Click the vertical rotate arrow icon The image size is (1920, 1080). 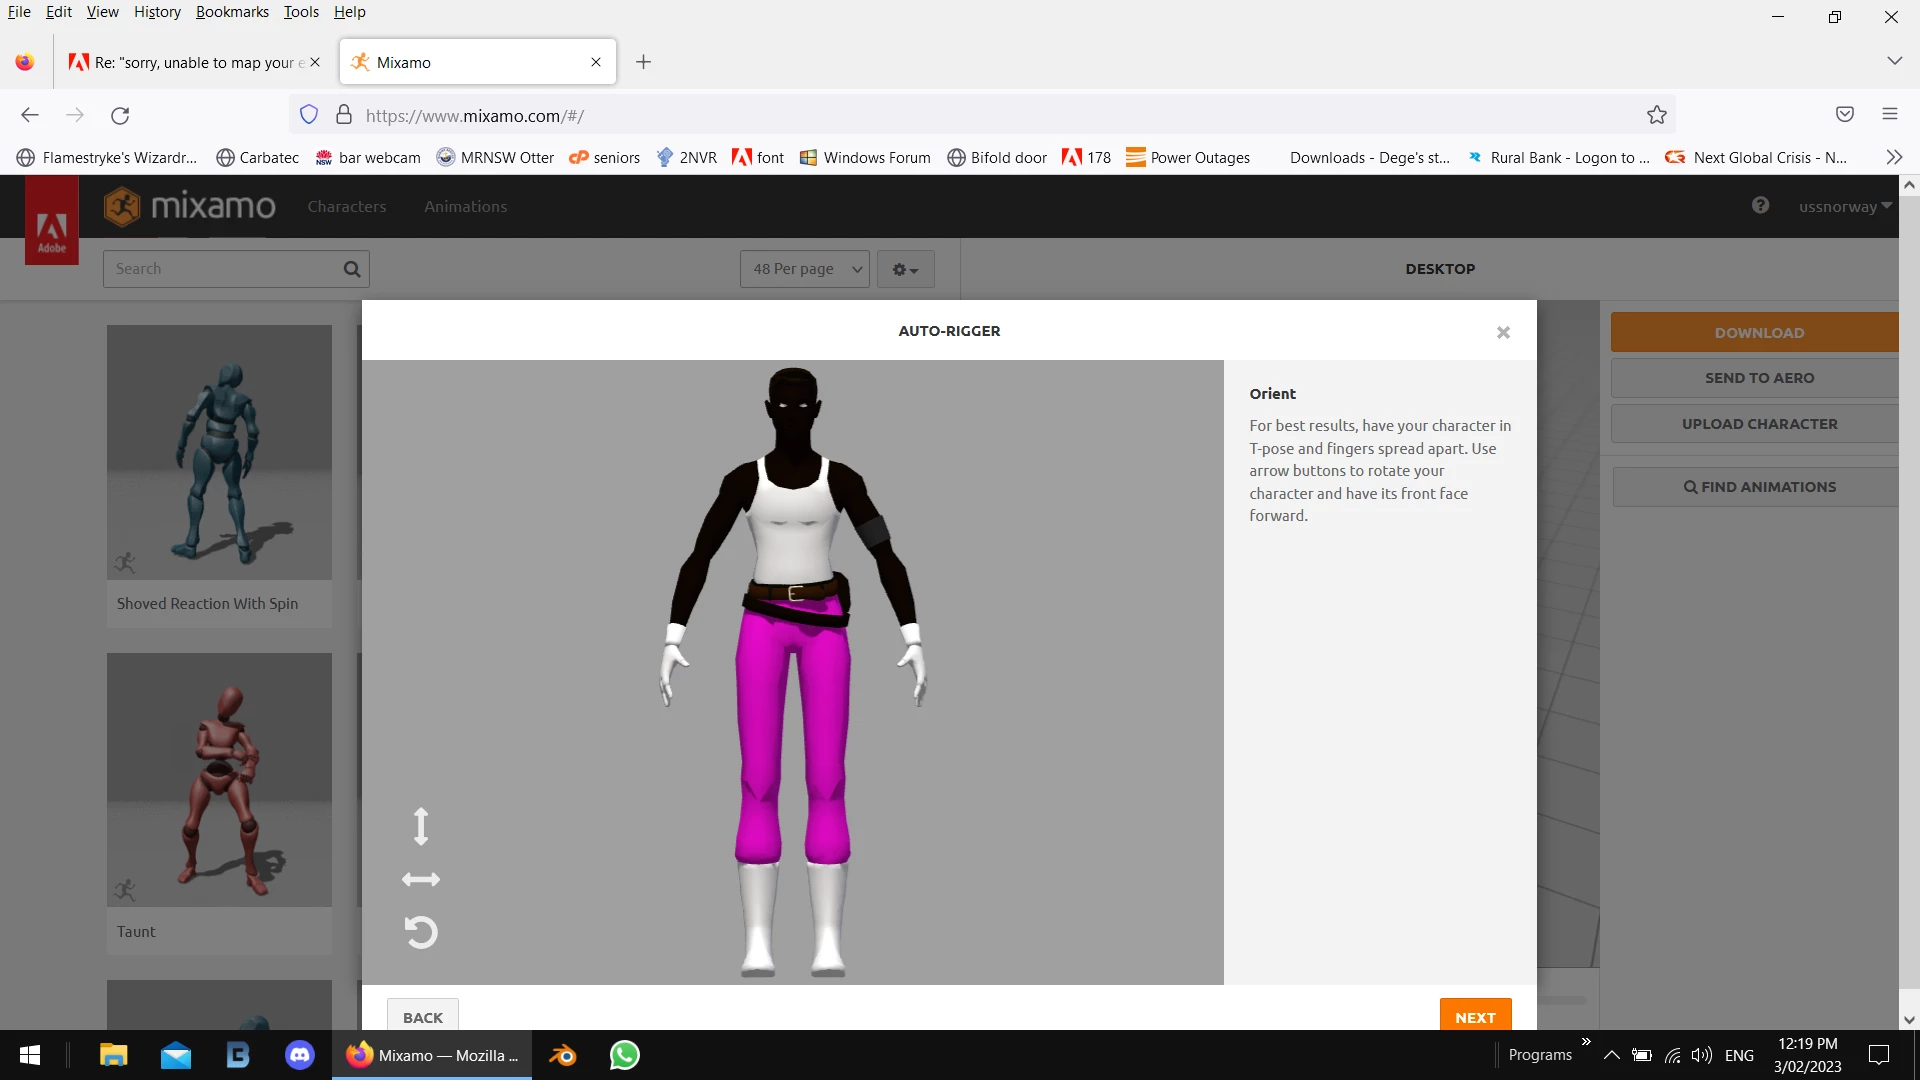coord(421,826)
